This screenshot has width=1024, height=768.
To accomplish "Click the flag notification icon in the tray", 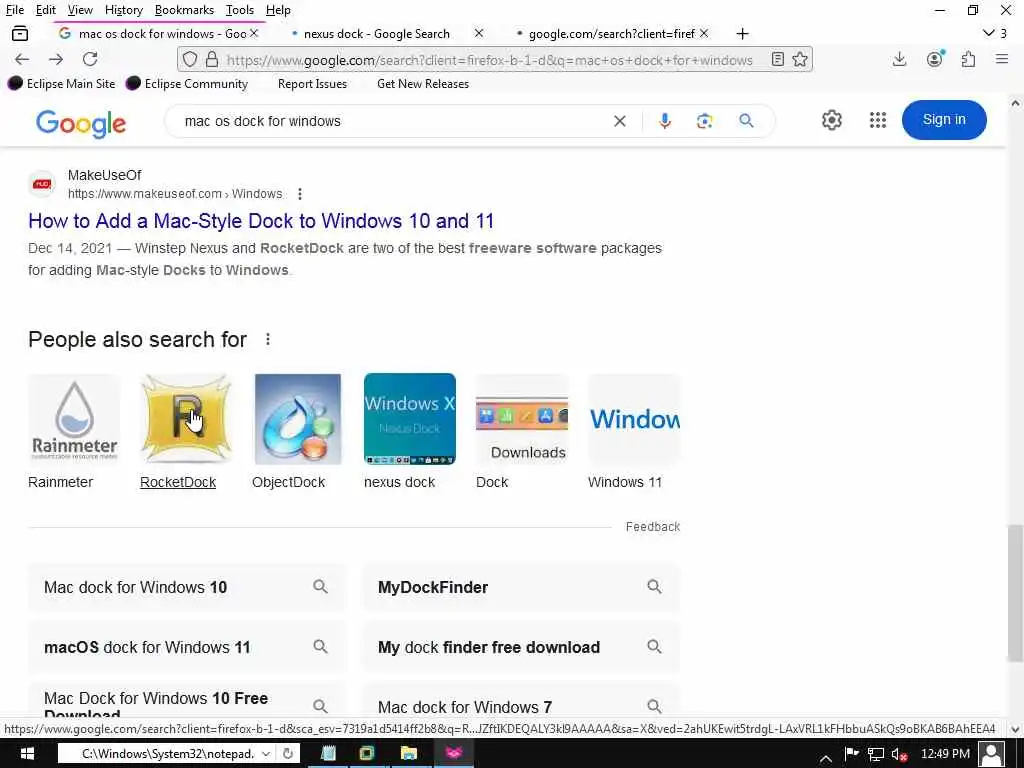I will [x=852, y=754].
